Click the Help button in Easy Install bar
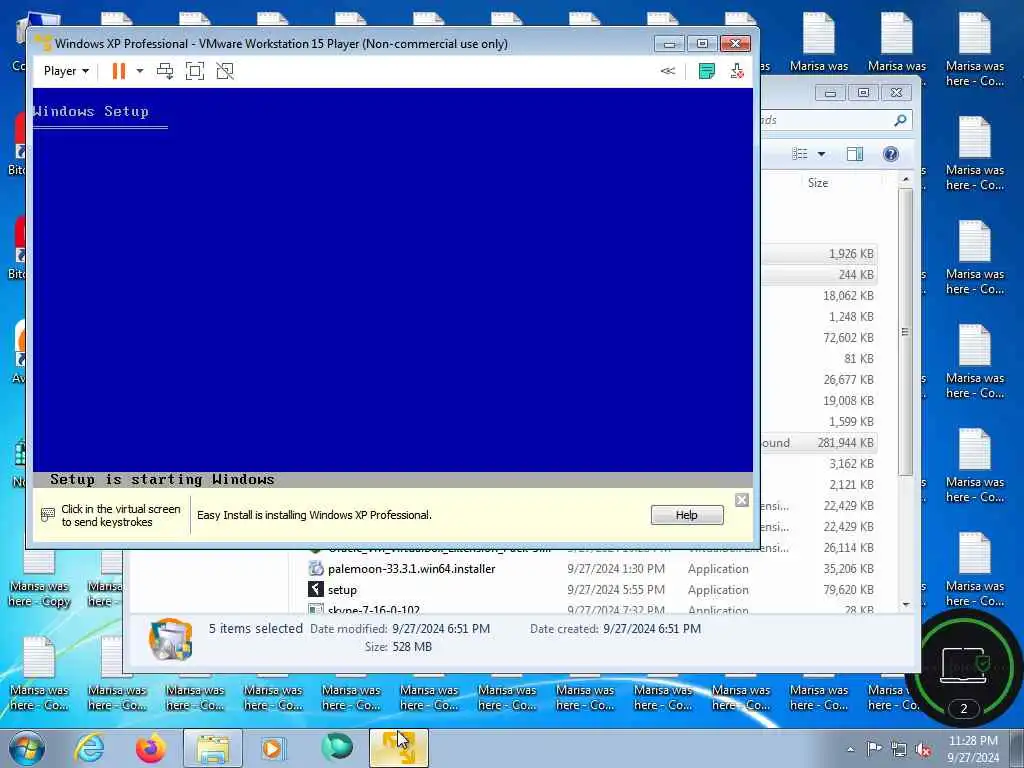 click(686, 515)
